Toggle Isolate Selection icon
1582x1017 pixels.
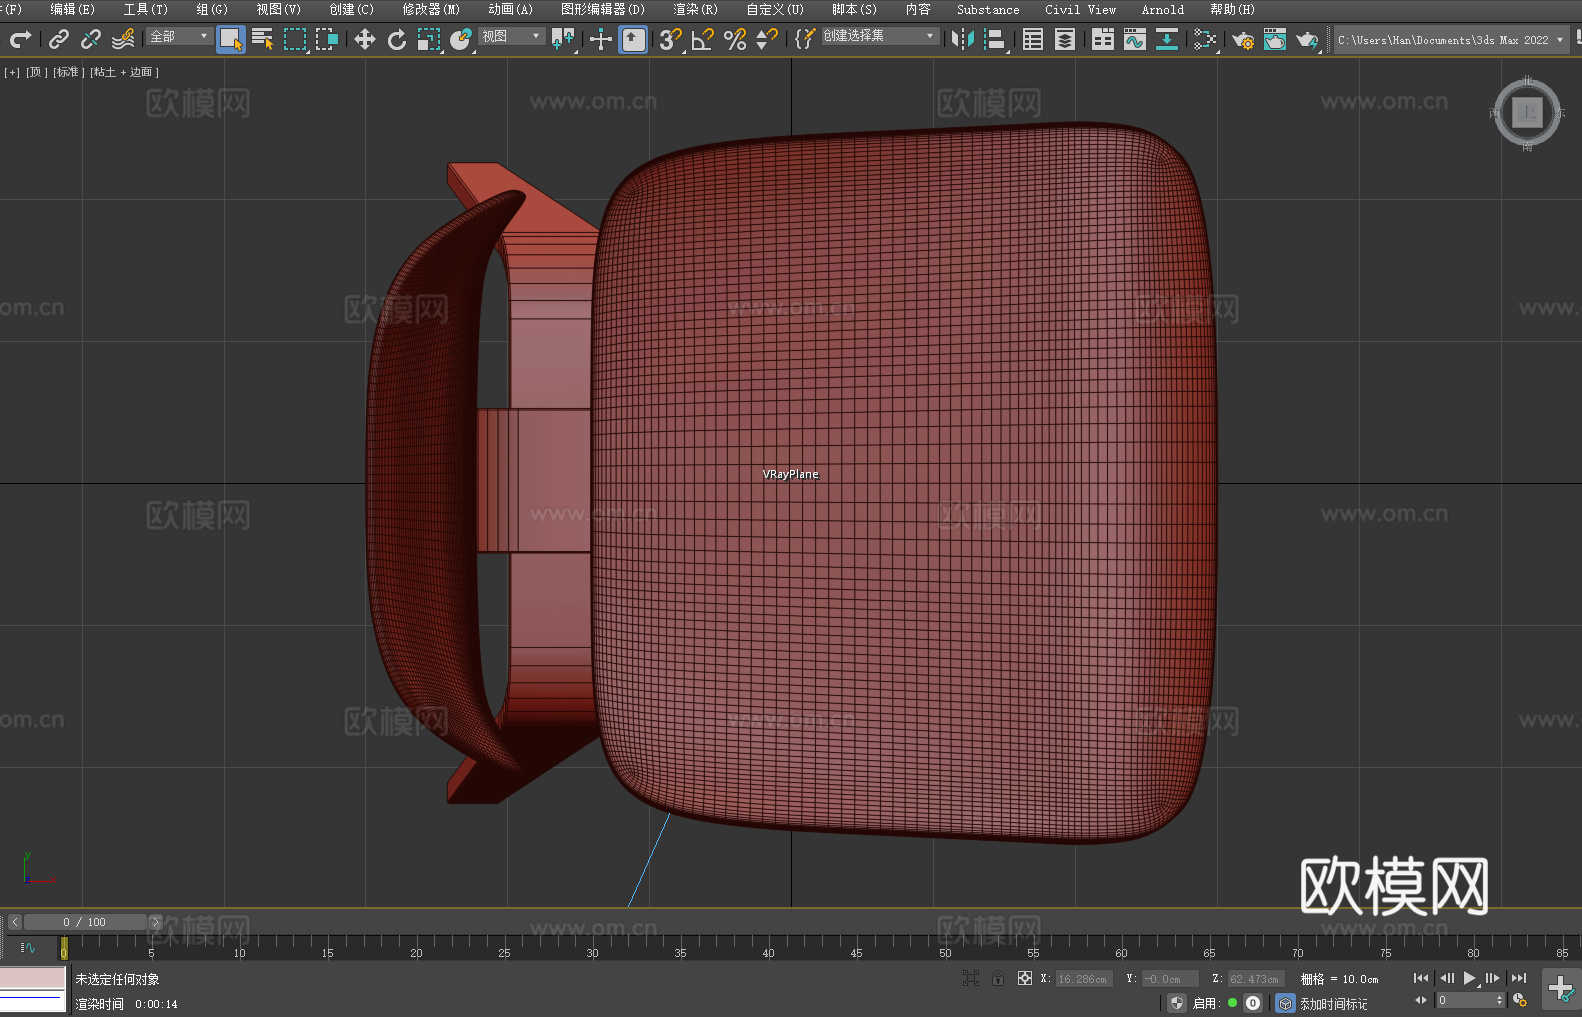pyautogui.click(x=970, y=978)
